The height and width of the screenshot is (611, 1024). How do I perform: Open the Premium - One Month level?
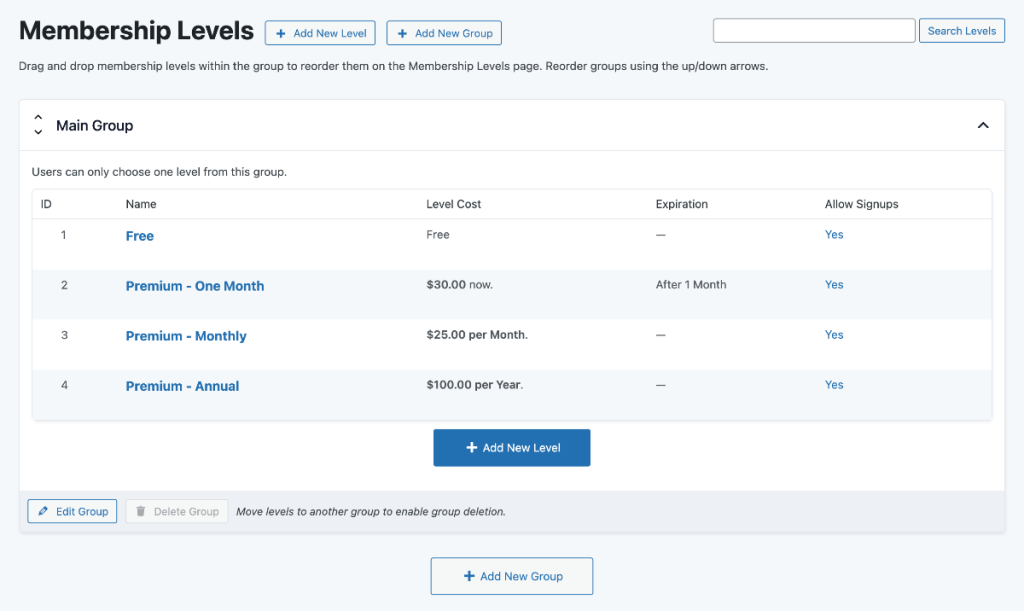[x=195, y=286]
